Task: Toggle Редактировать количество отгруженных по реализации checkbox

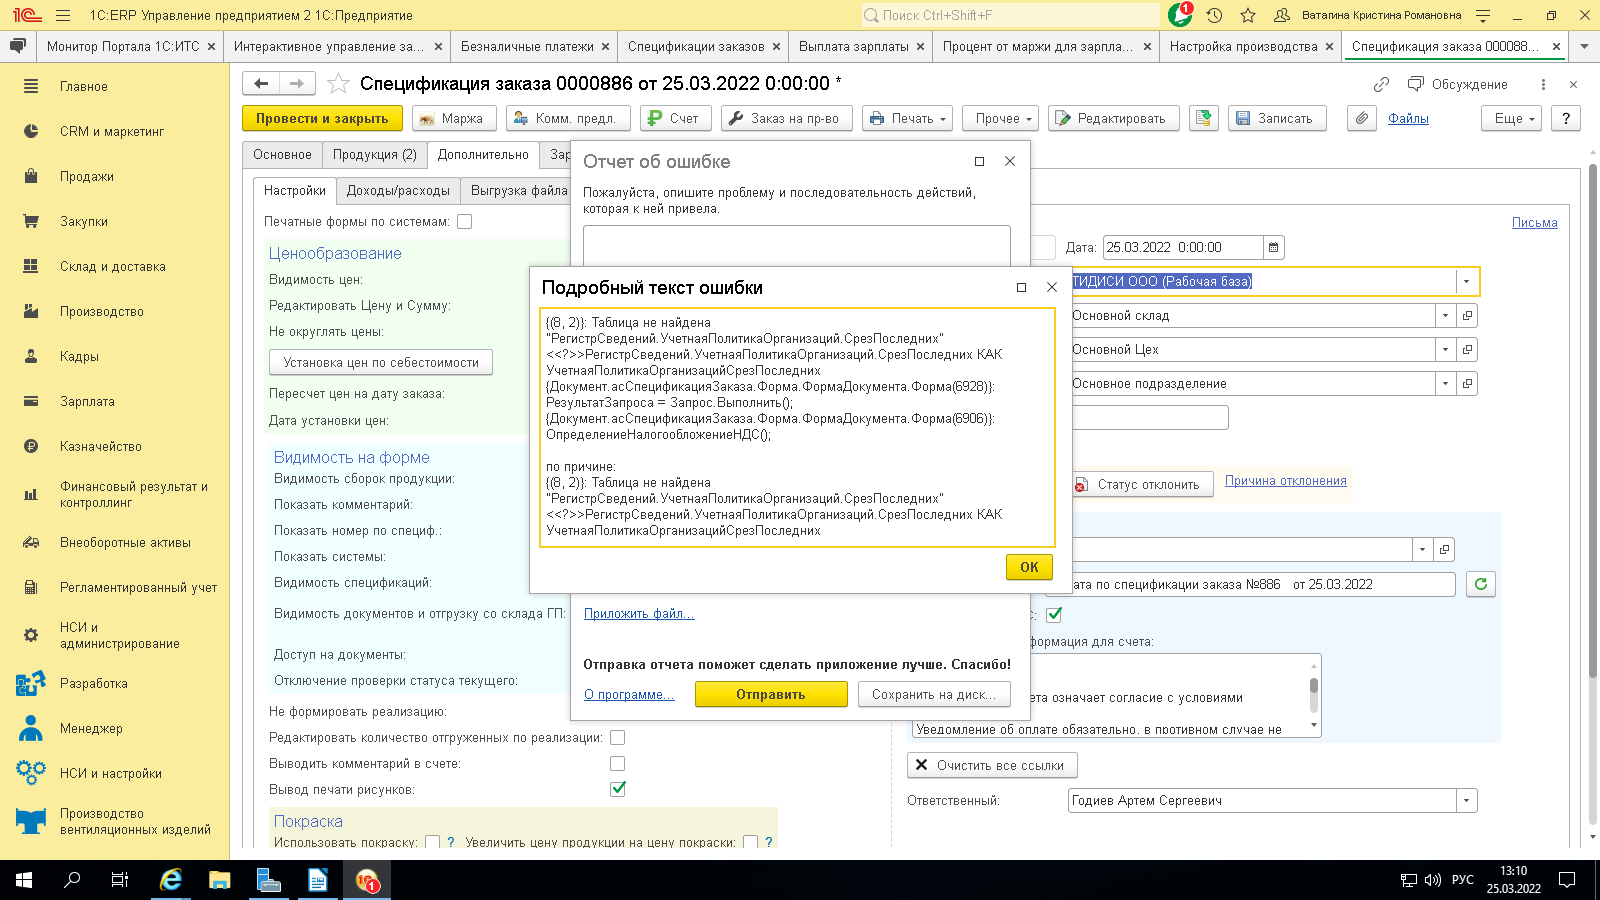Action: 618,737
